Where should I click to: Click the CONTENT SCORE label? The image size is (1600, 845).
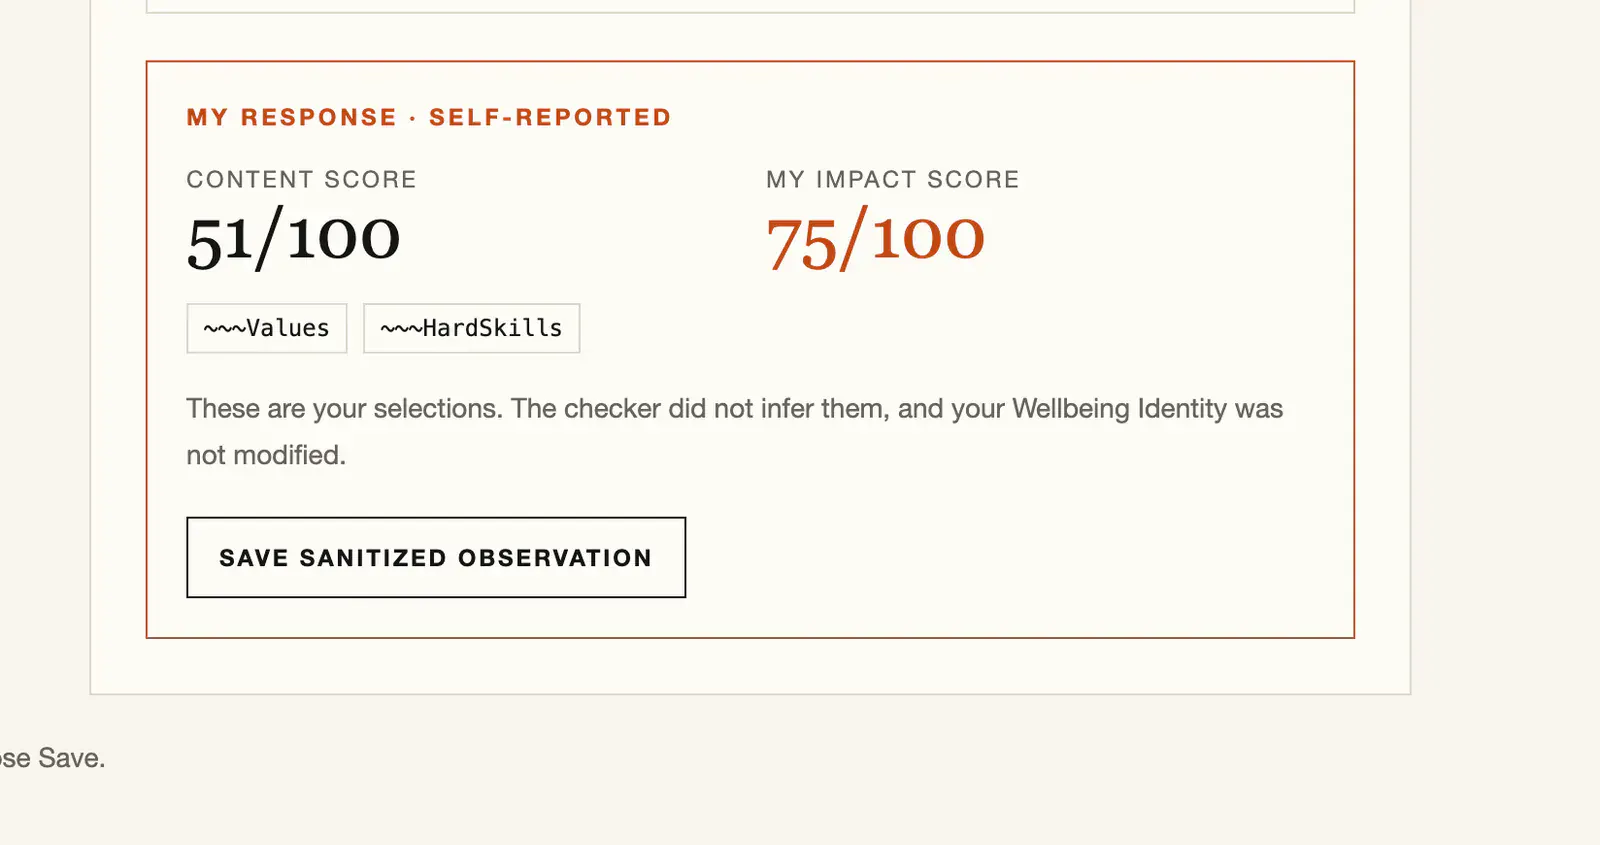click(x=301, y=179)
